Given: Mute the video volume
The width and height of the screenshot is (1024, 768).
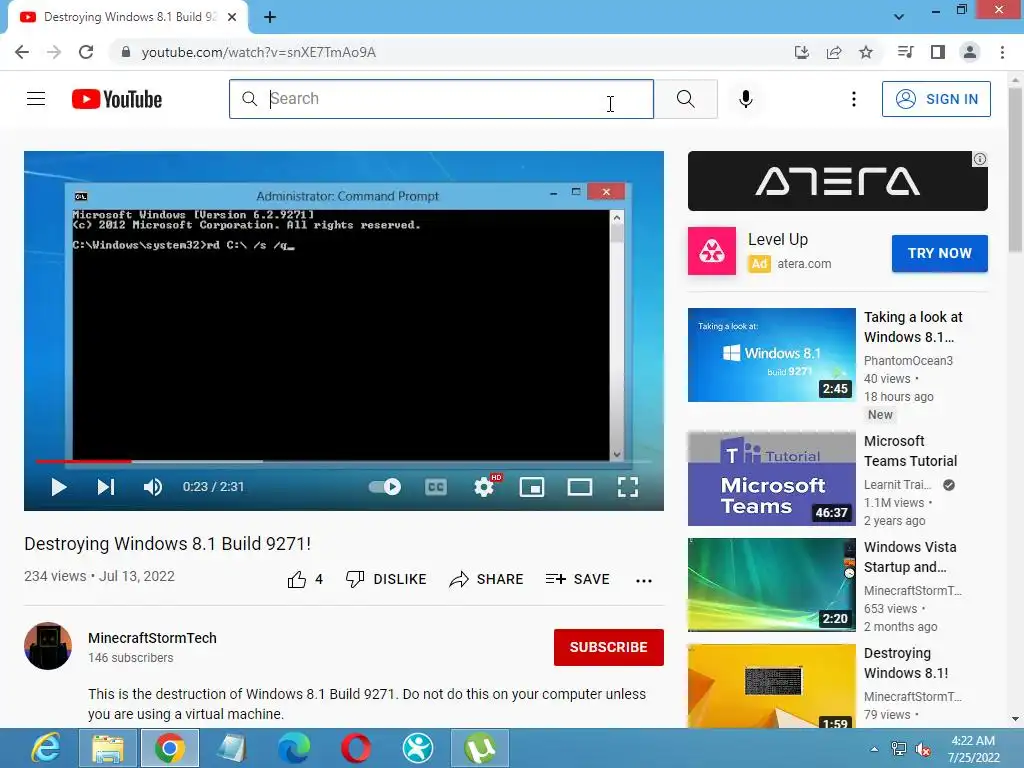Looking at the screenshot, I should [x=153, y=487].
